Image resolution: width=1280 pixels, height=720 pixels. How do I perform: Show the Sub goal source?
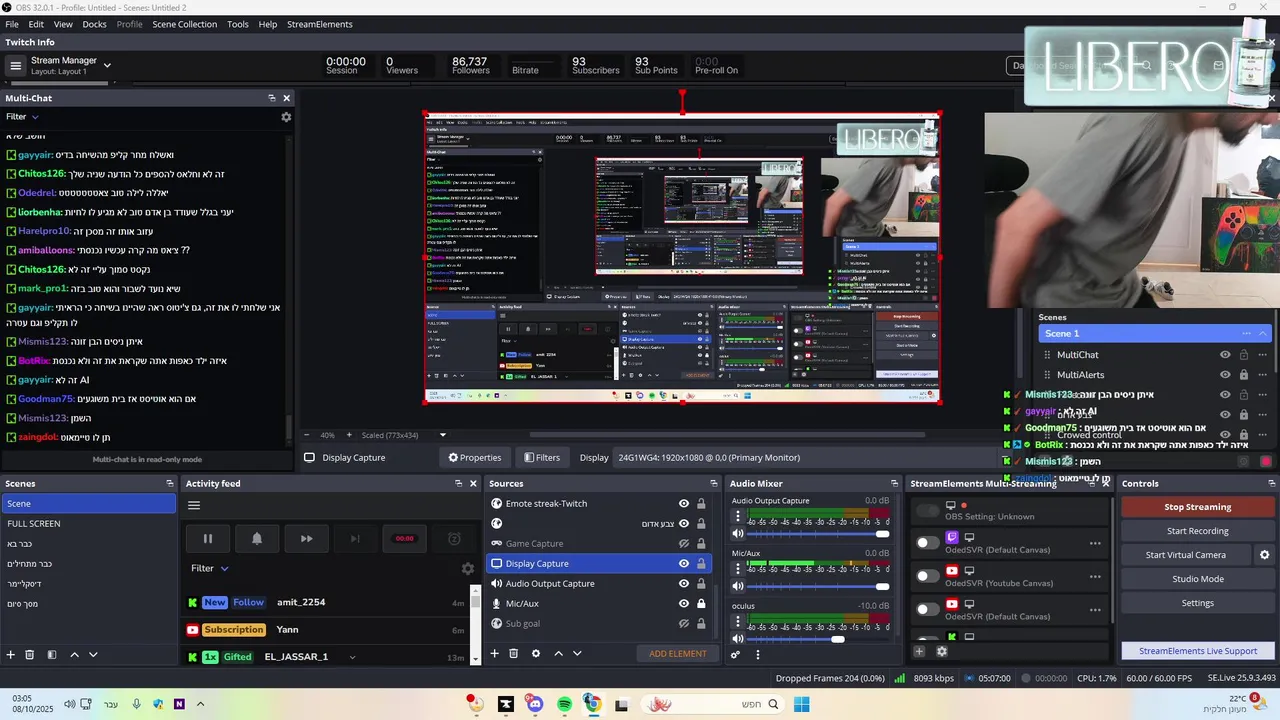click(x=684, y=623)
